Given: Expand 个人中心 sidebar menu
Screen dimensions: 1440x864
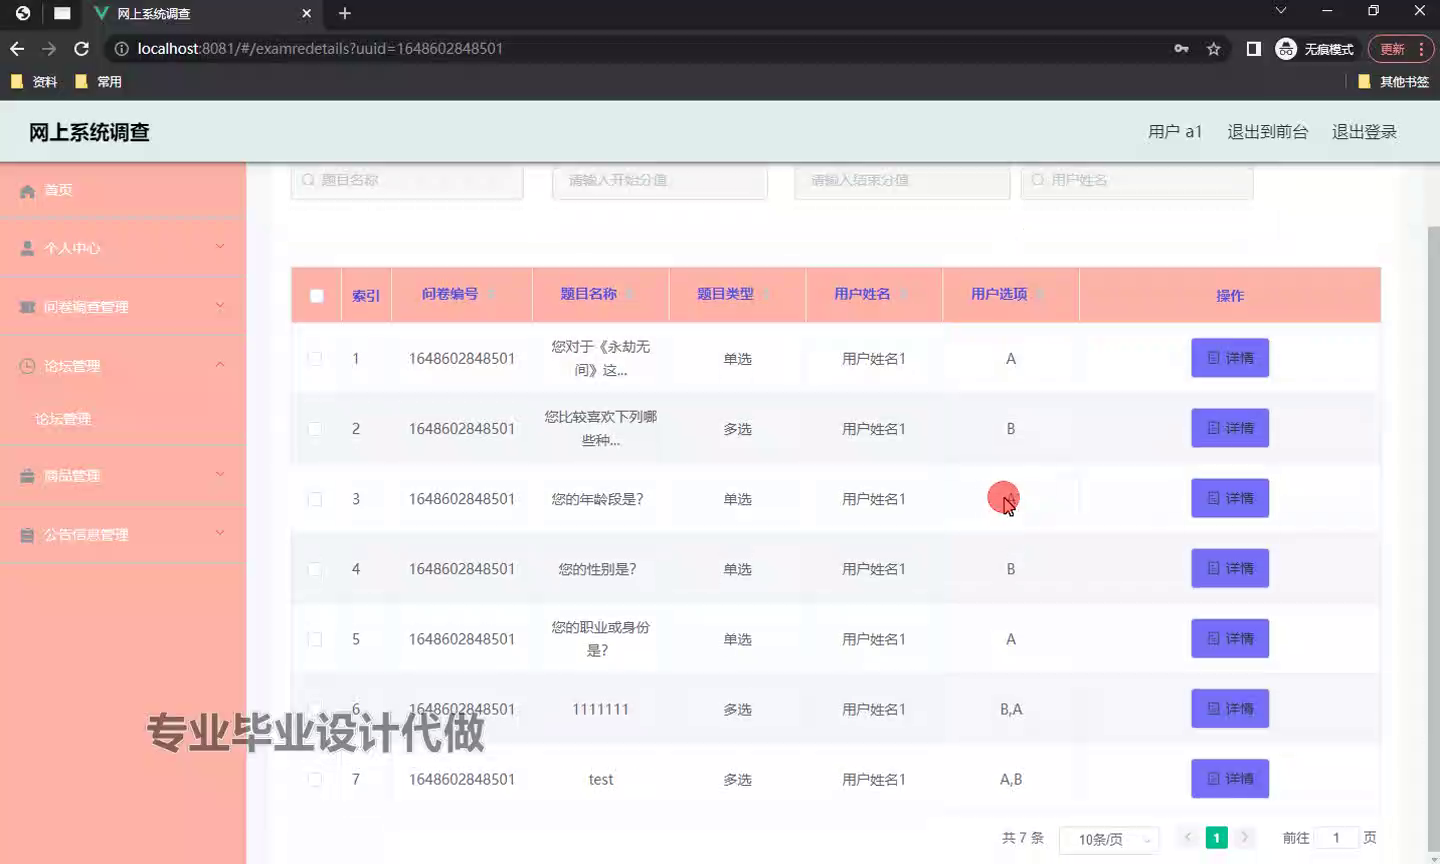Looking at the screenshot, I should (x=123, y=248).
